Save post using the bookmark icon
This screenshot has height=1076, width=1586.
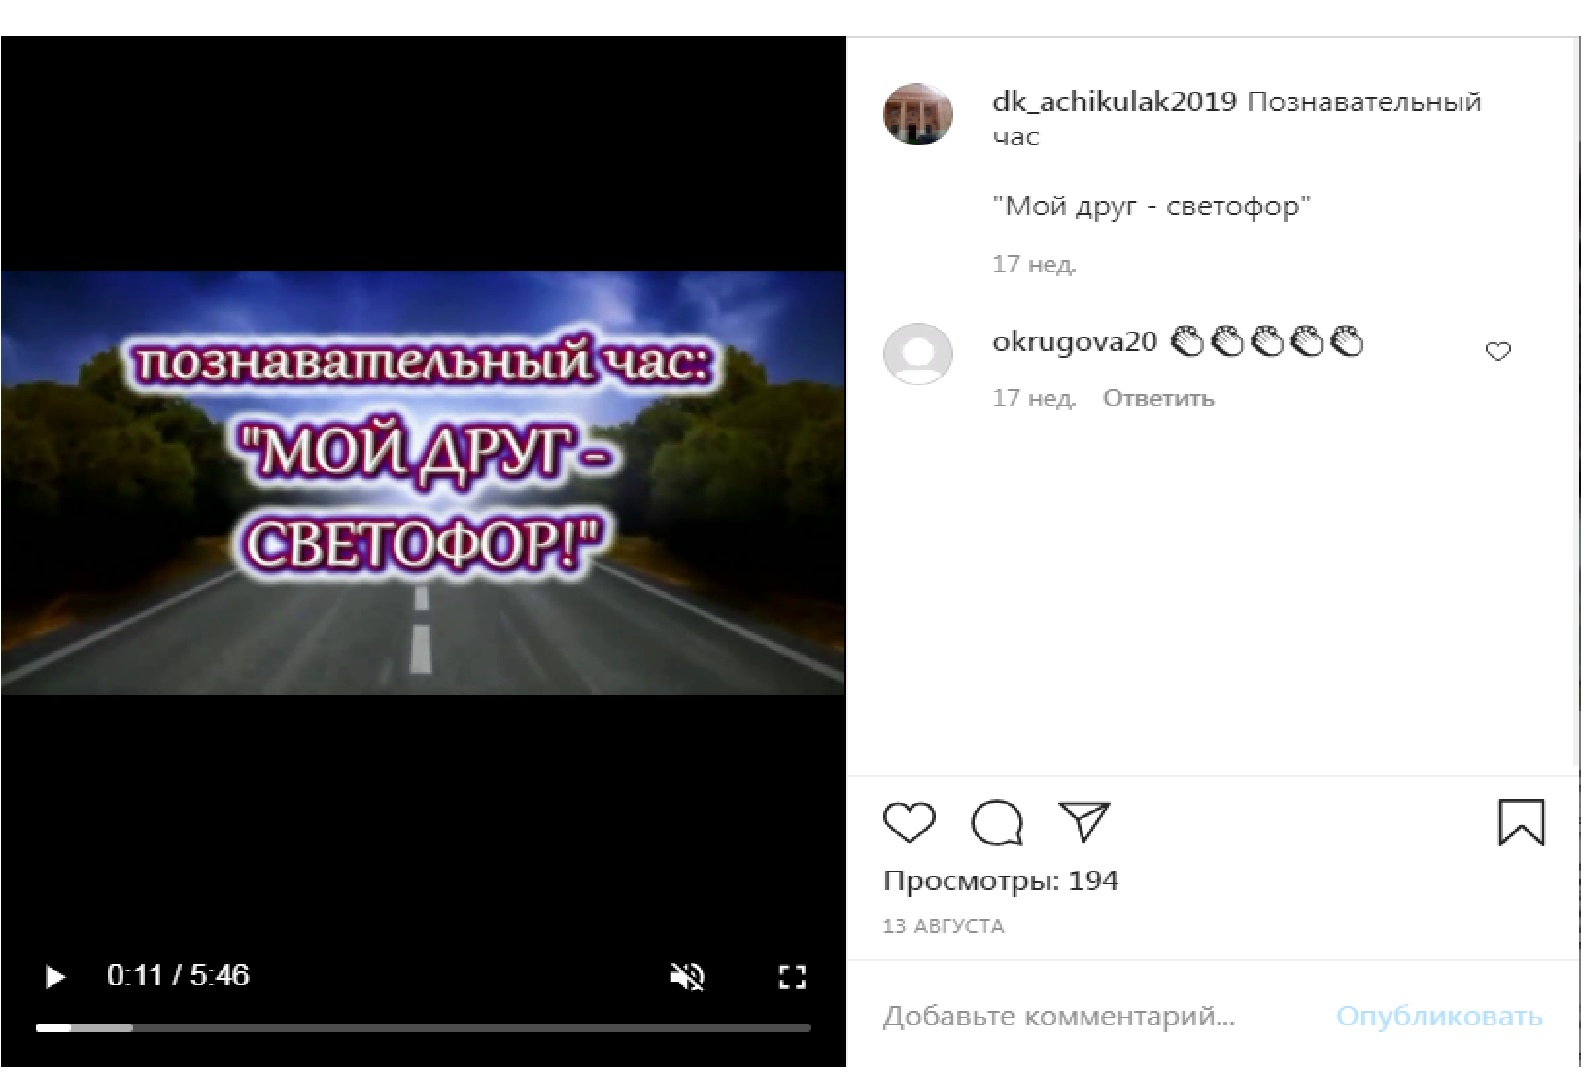coord(1521,822)
